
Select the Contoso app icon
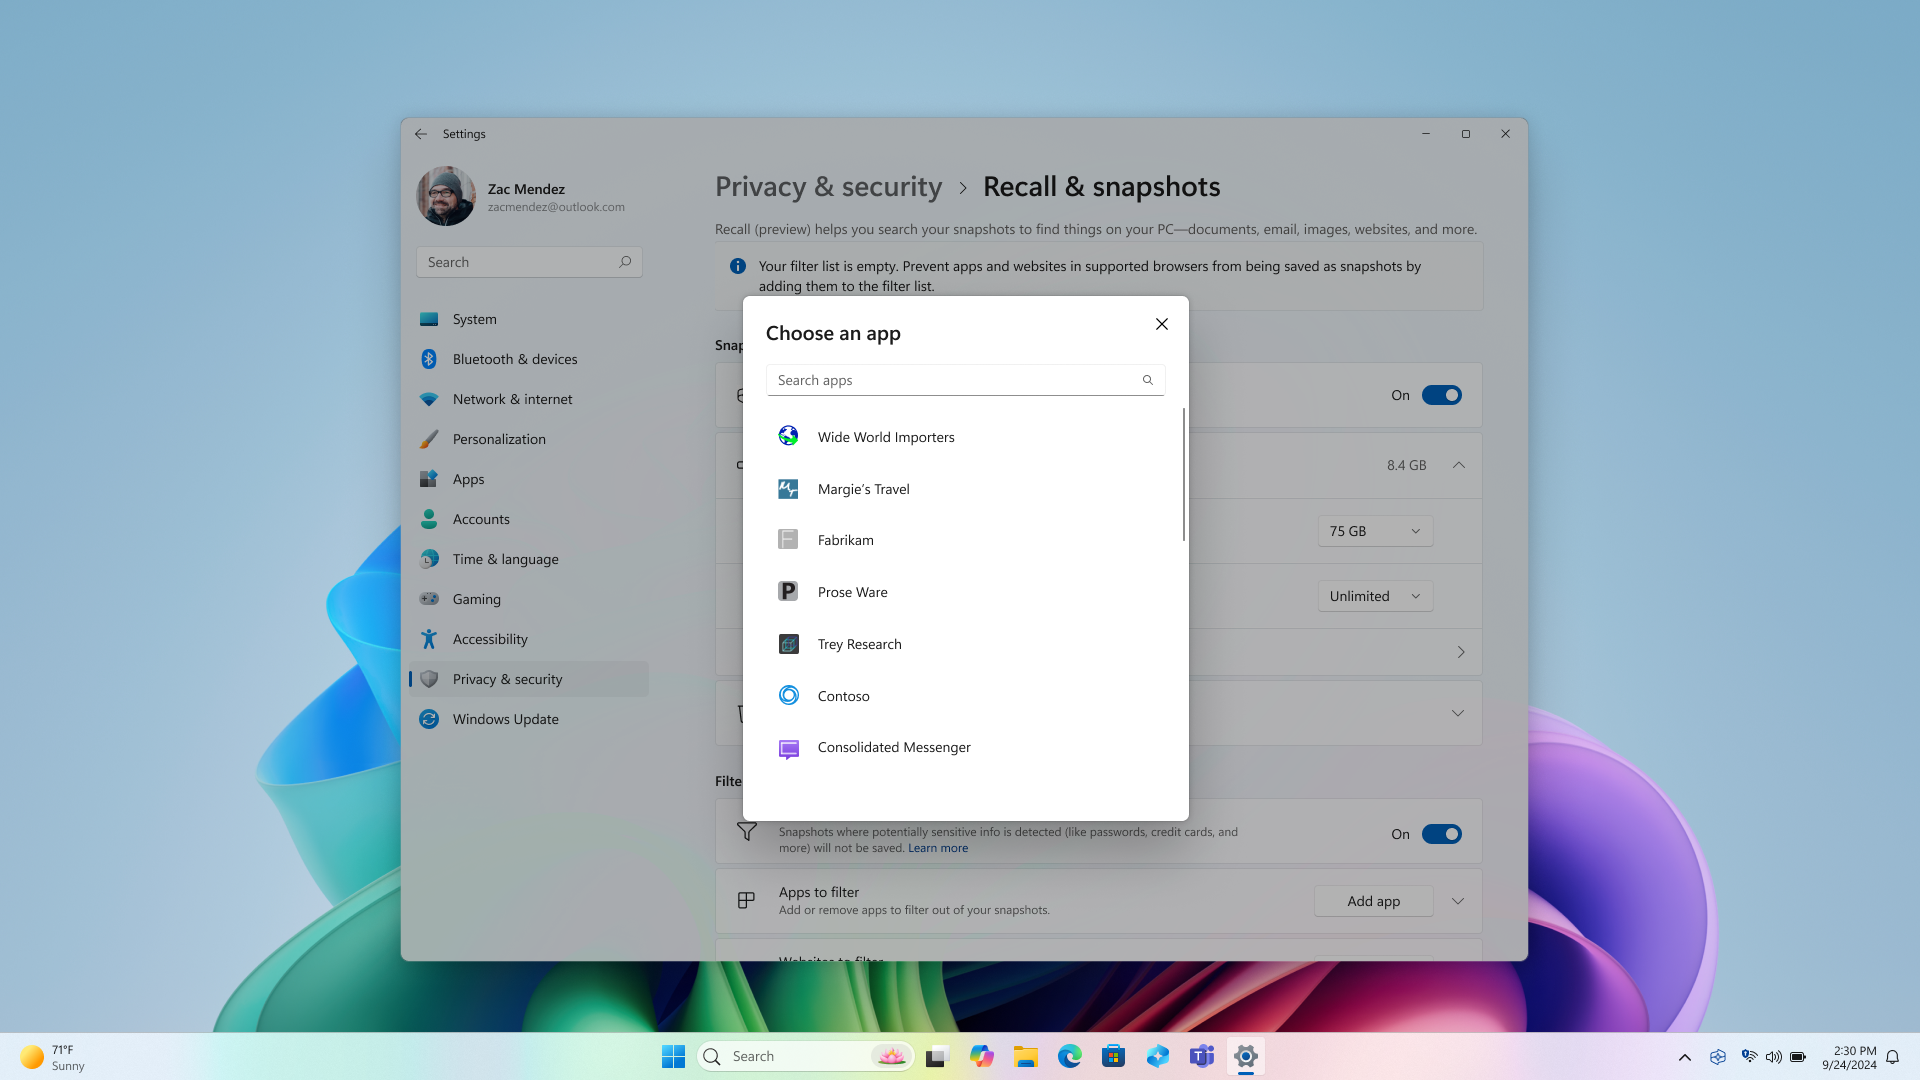(787, 695)
